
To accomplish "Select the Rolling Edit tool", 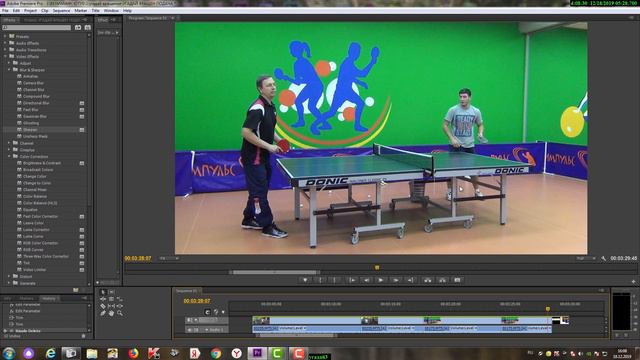I will [x=111, y=299].
